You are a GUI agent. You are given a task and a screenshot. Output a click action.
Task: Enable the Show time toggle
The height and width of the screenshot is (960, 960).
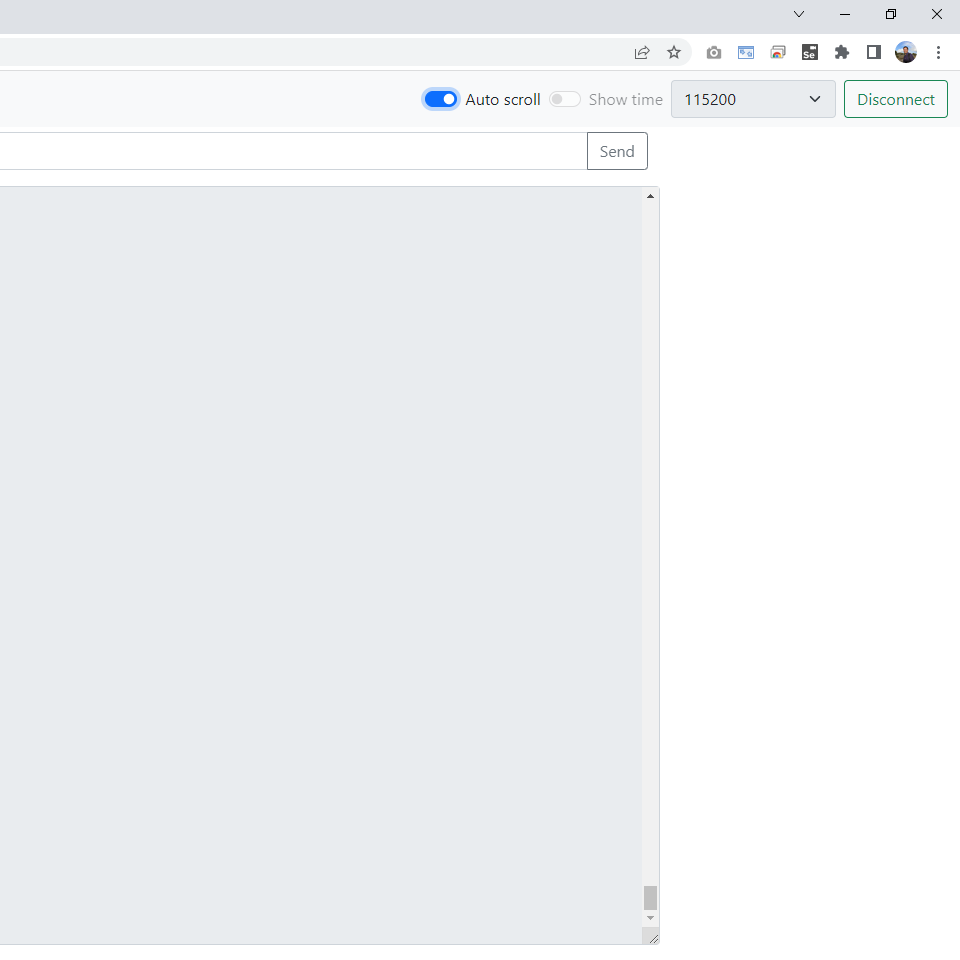click(564, 99)
